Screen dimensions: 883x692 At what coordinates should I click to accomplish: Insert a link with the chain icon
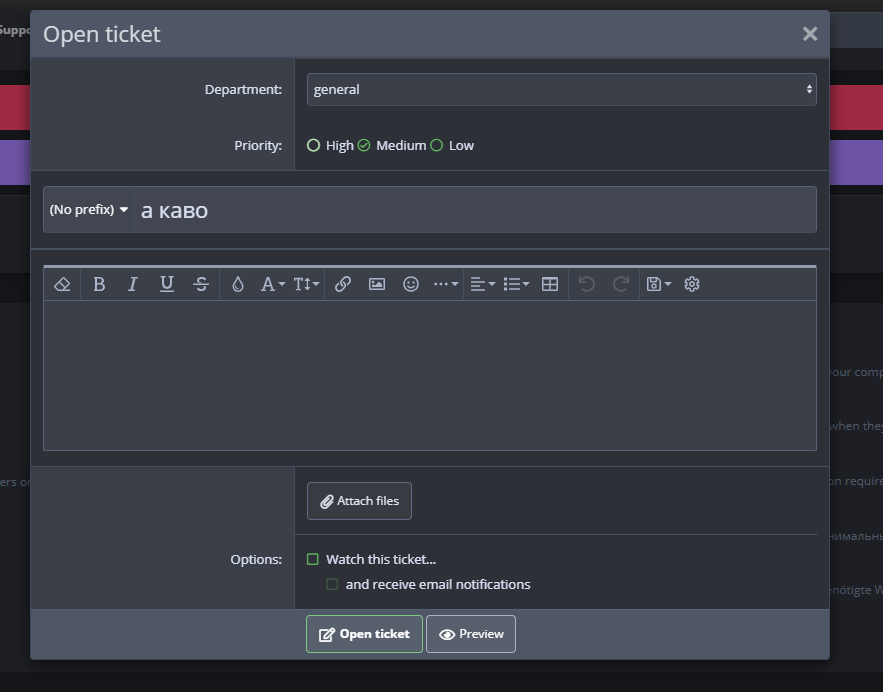pyautogui.click(x=343, y=284)
